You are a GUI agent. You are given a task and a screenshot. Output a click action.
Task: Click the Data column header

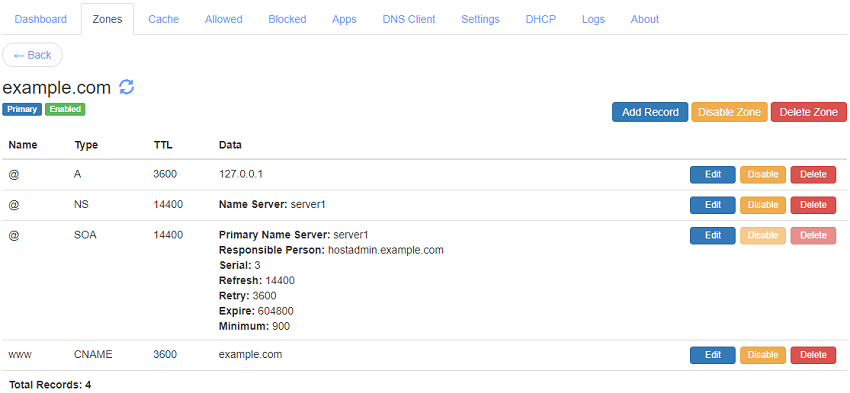[230, 145]
